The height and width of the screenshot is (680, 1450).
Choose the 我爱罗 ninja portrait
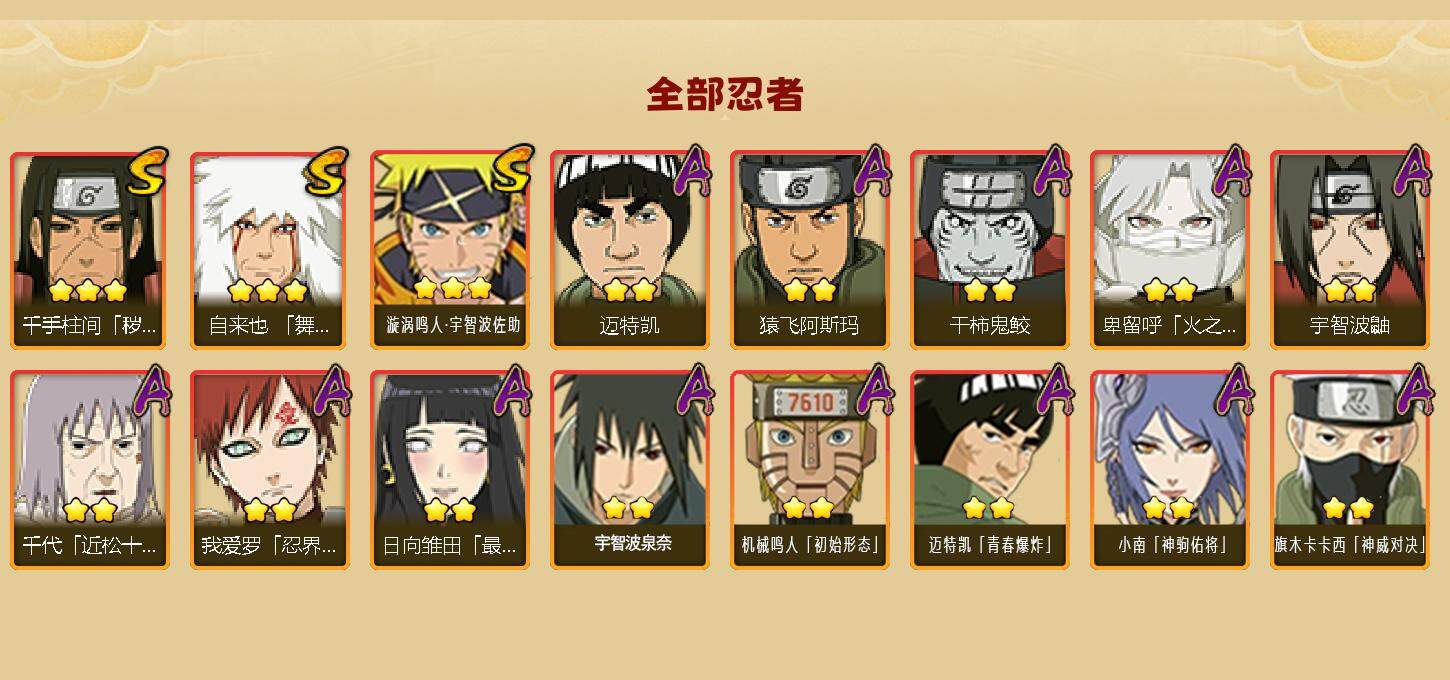[270, 470]
